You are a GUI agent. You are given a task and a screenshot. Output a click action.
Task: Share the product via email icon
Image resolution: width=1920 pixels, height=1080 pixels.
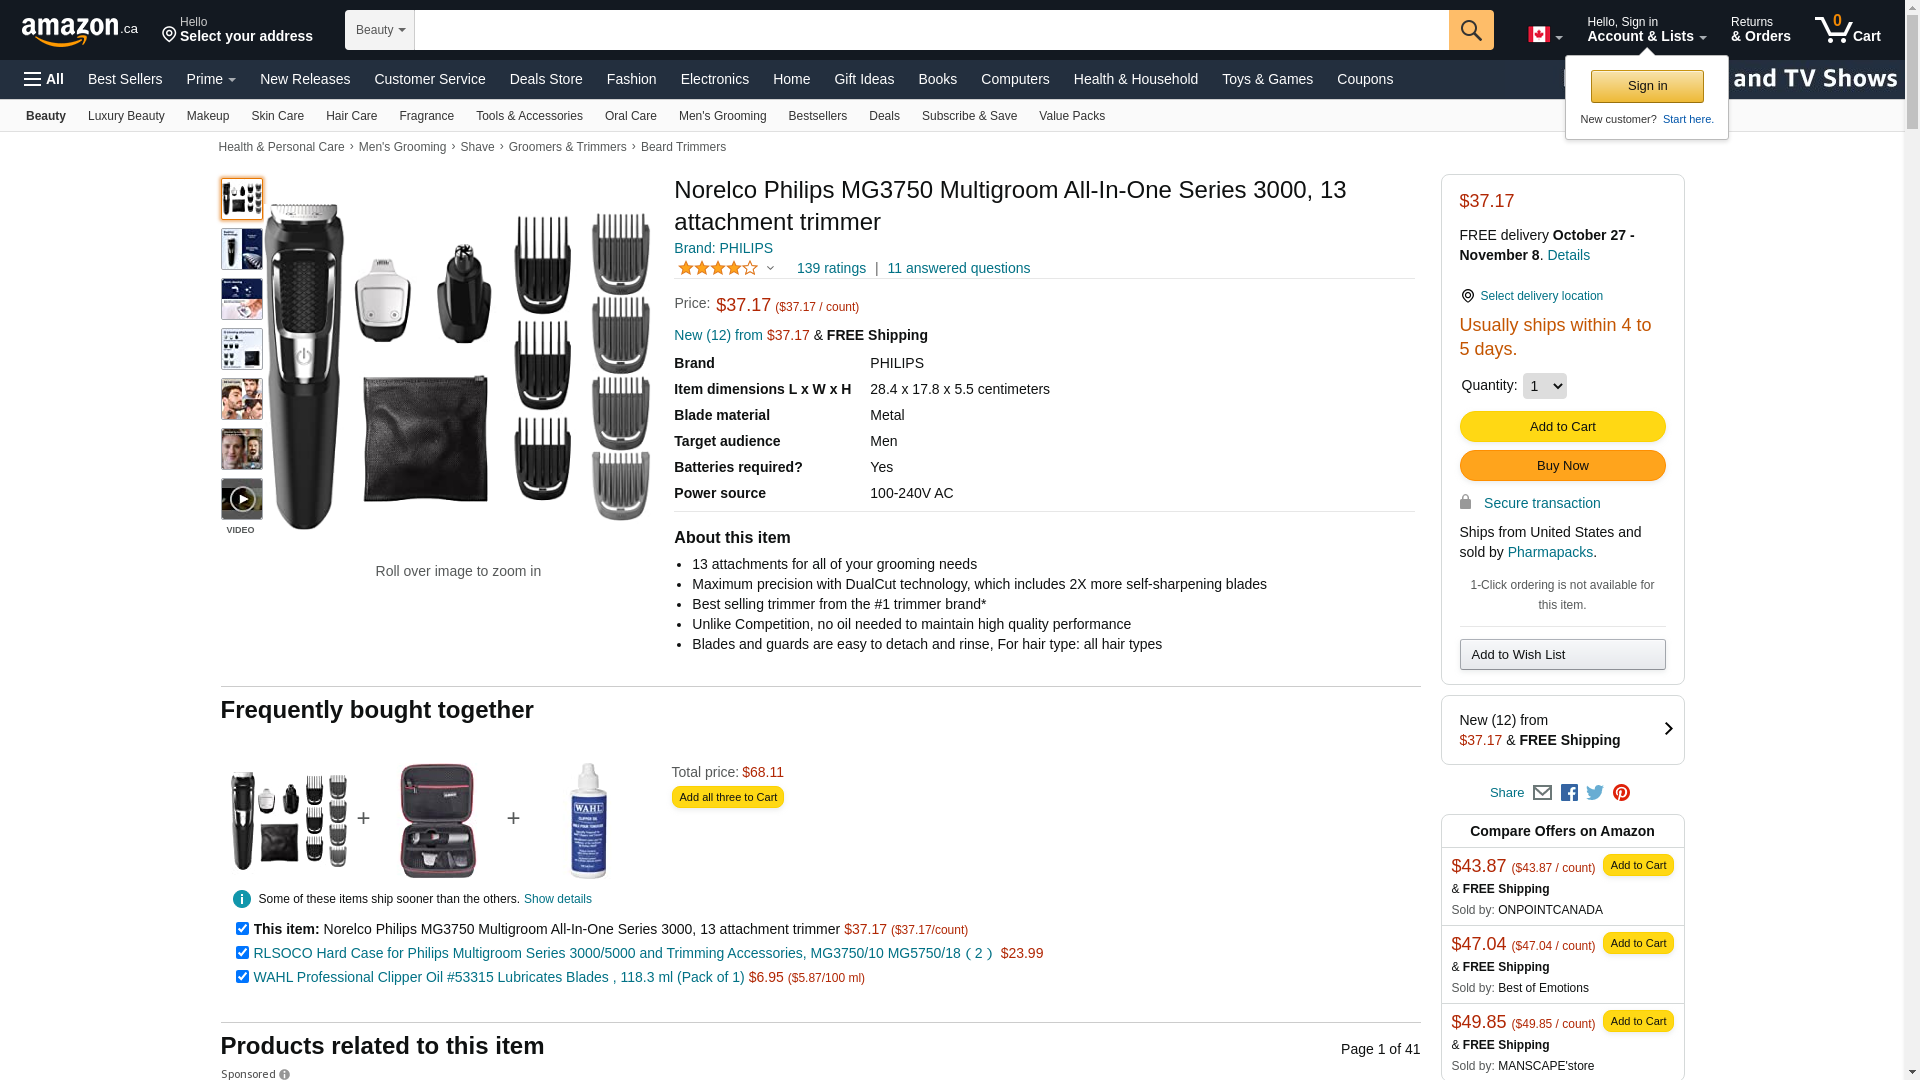point(1542,793)
